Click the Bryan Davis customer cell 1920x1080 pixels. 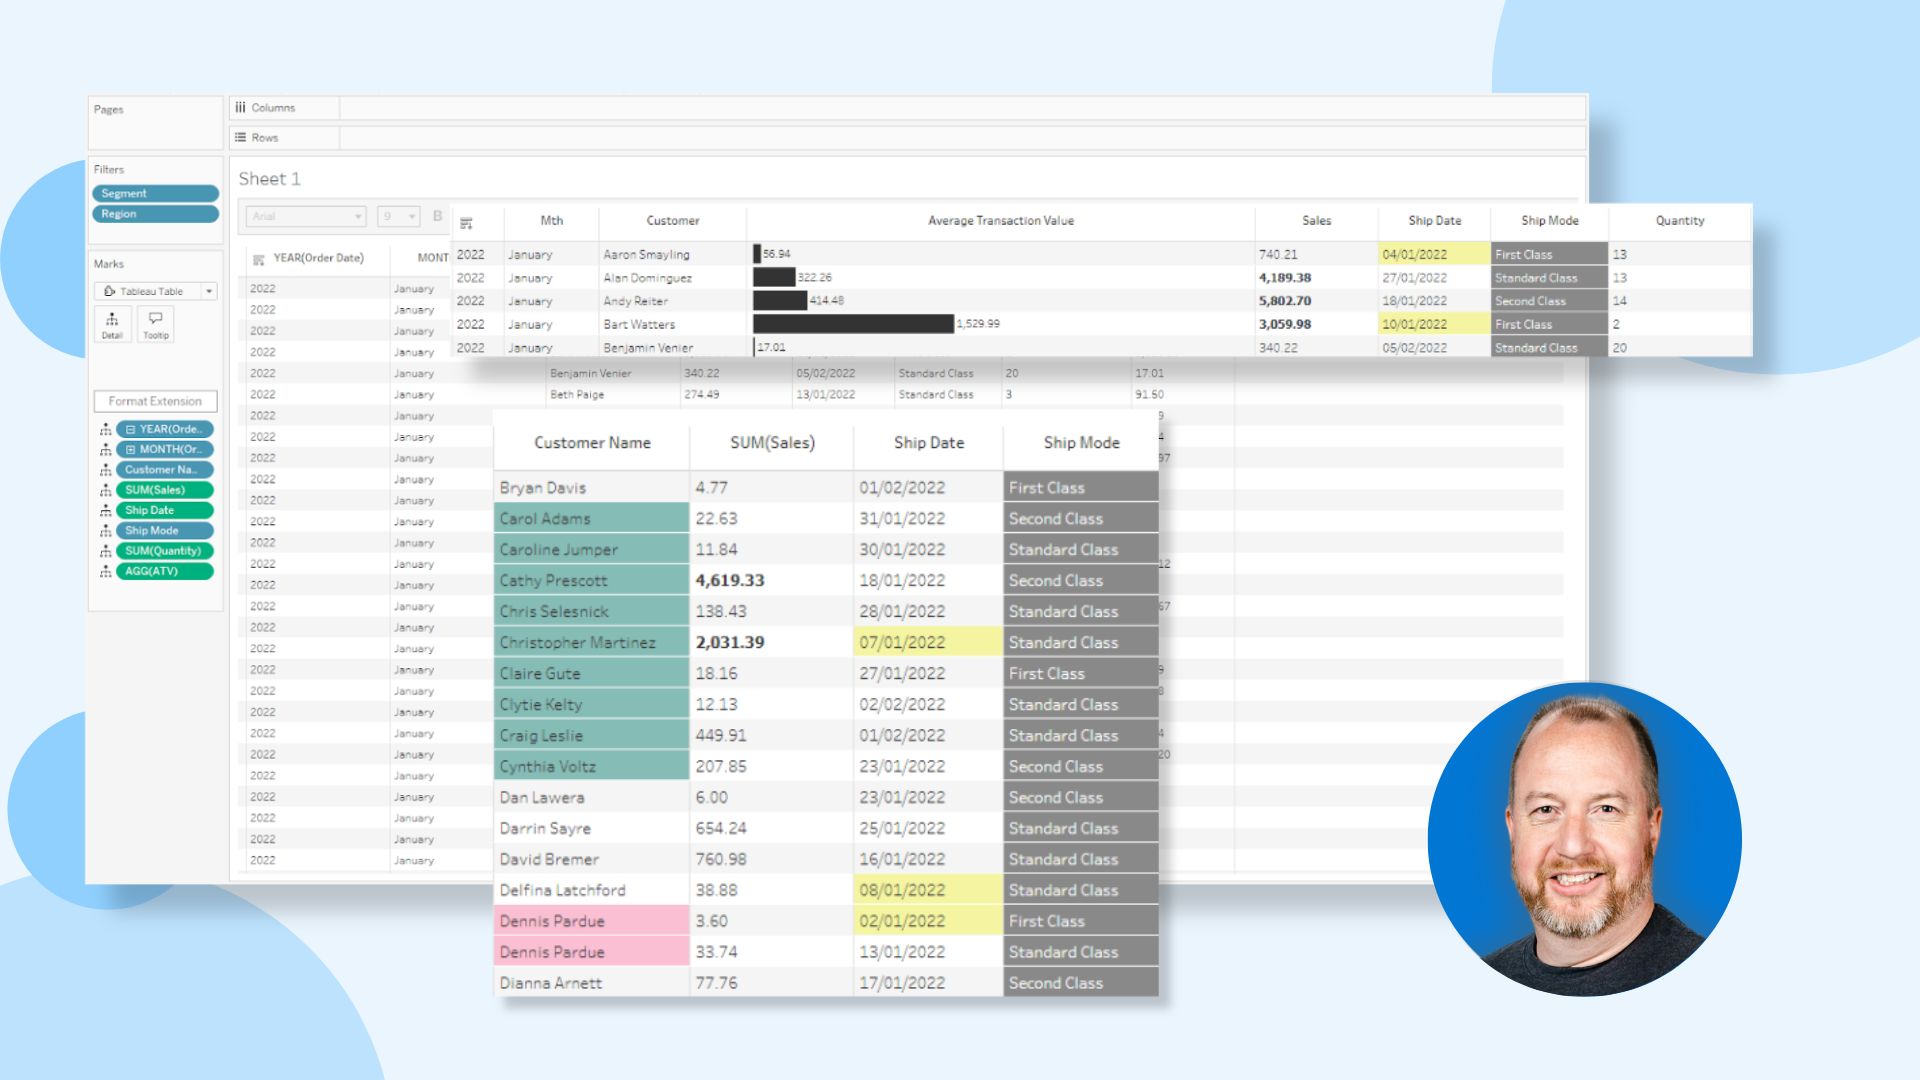click(591, 488)
